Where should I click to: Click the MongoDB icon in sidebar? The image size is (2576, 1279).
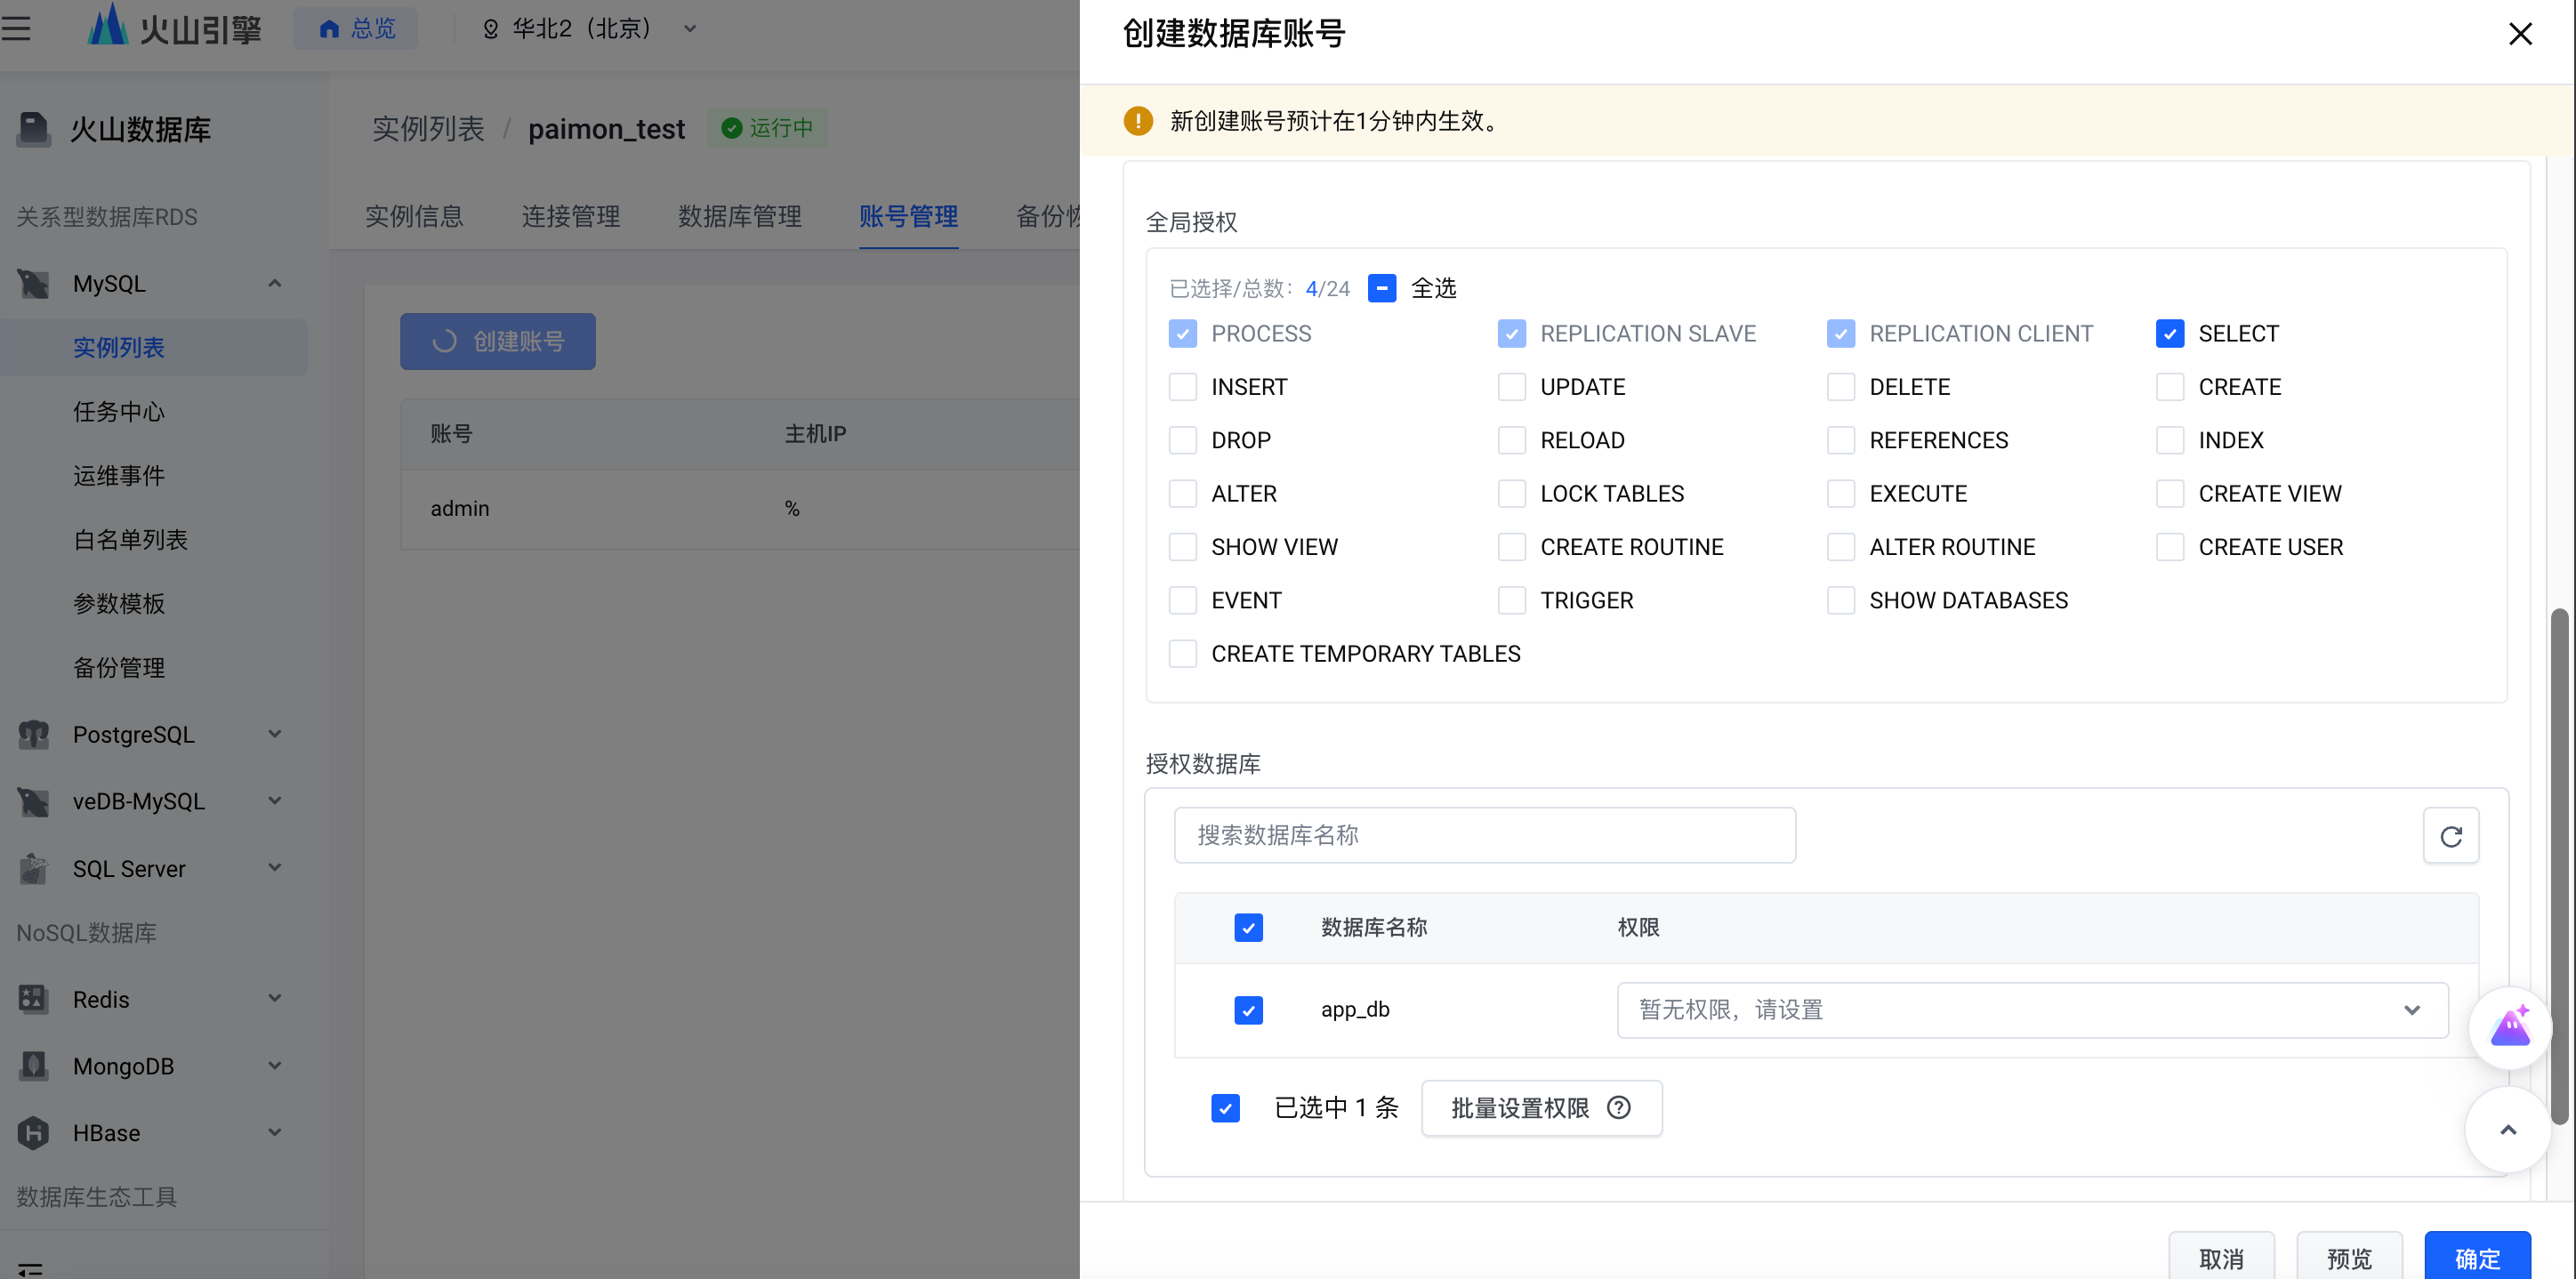33,1066
